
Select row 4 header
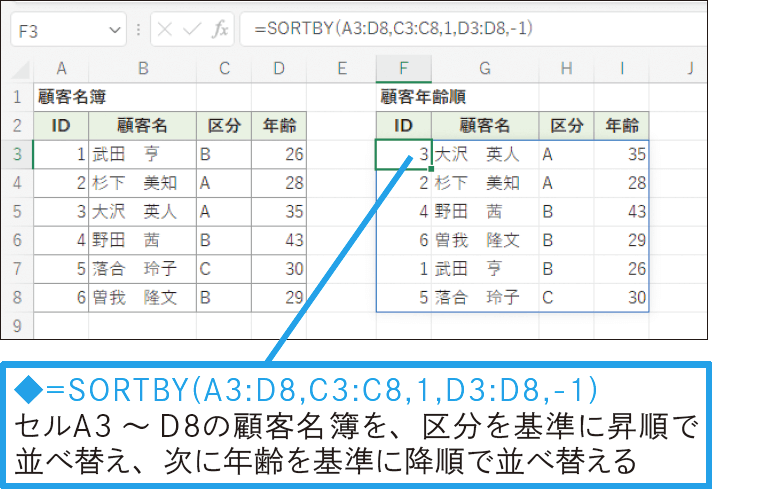[17, 183]
